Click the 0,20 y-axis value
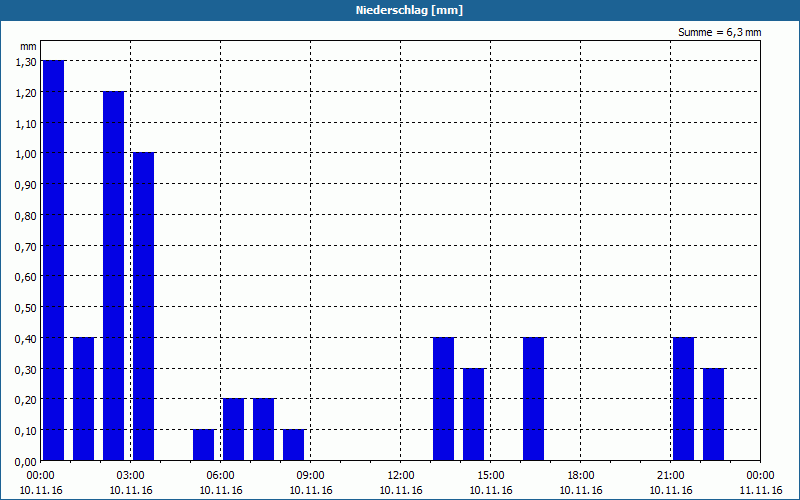 26,400
